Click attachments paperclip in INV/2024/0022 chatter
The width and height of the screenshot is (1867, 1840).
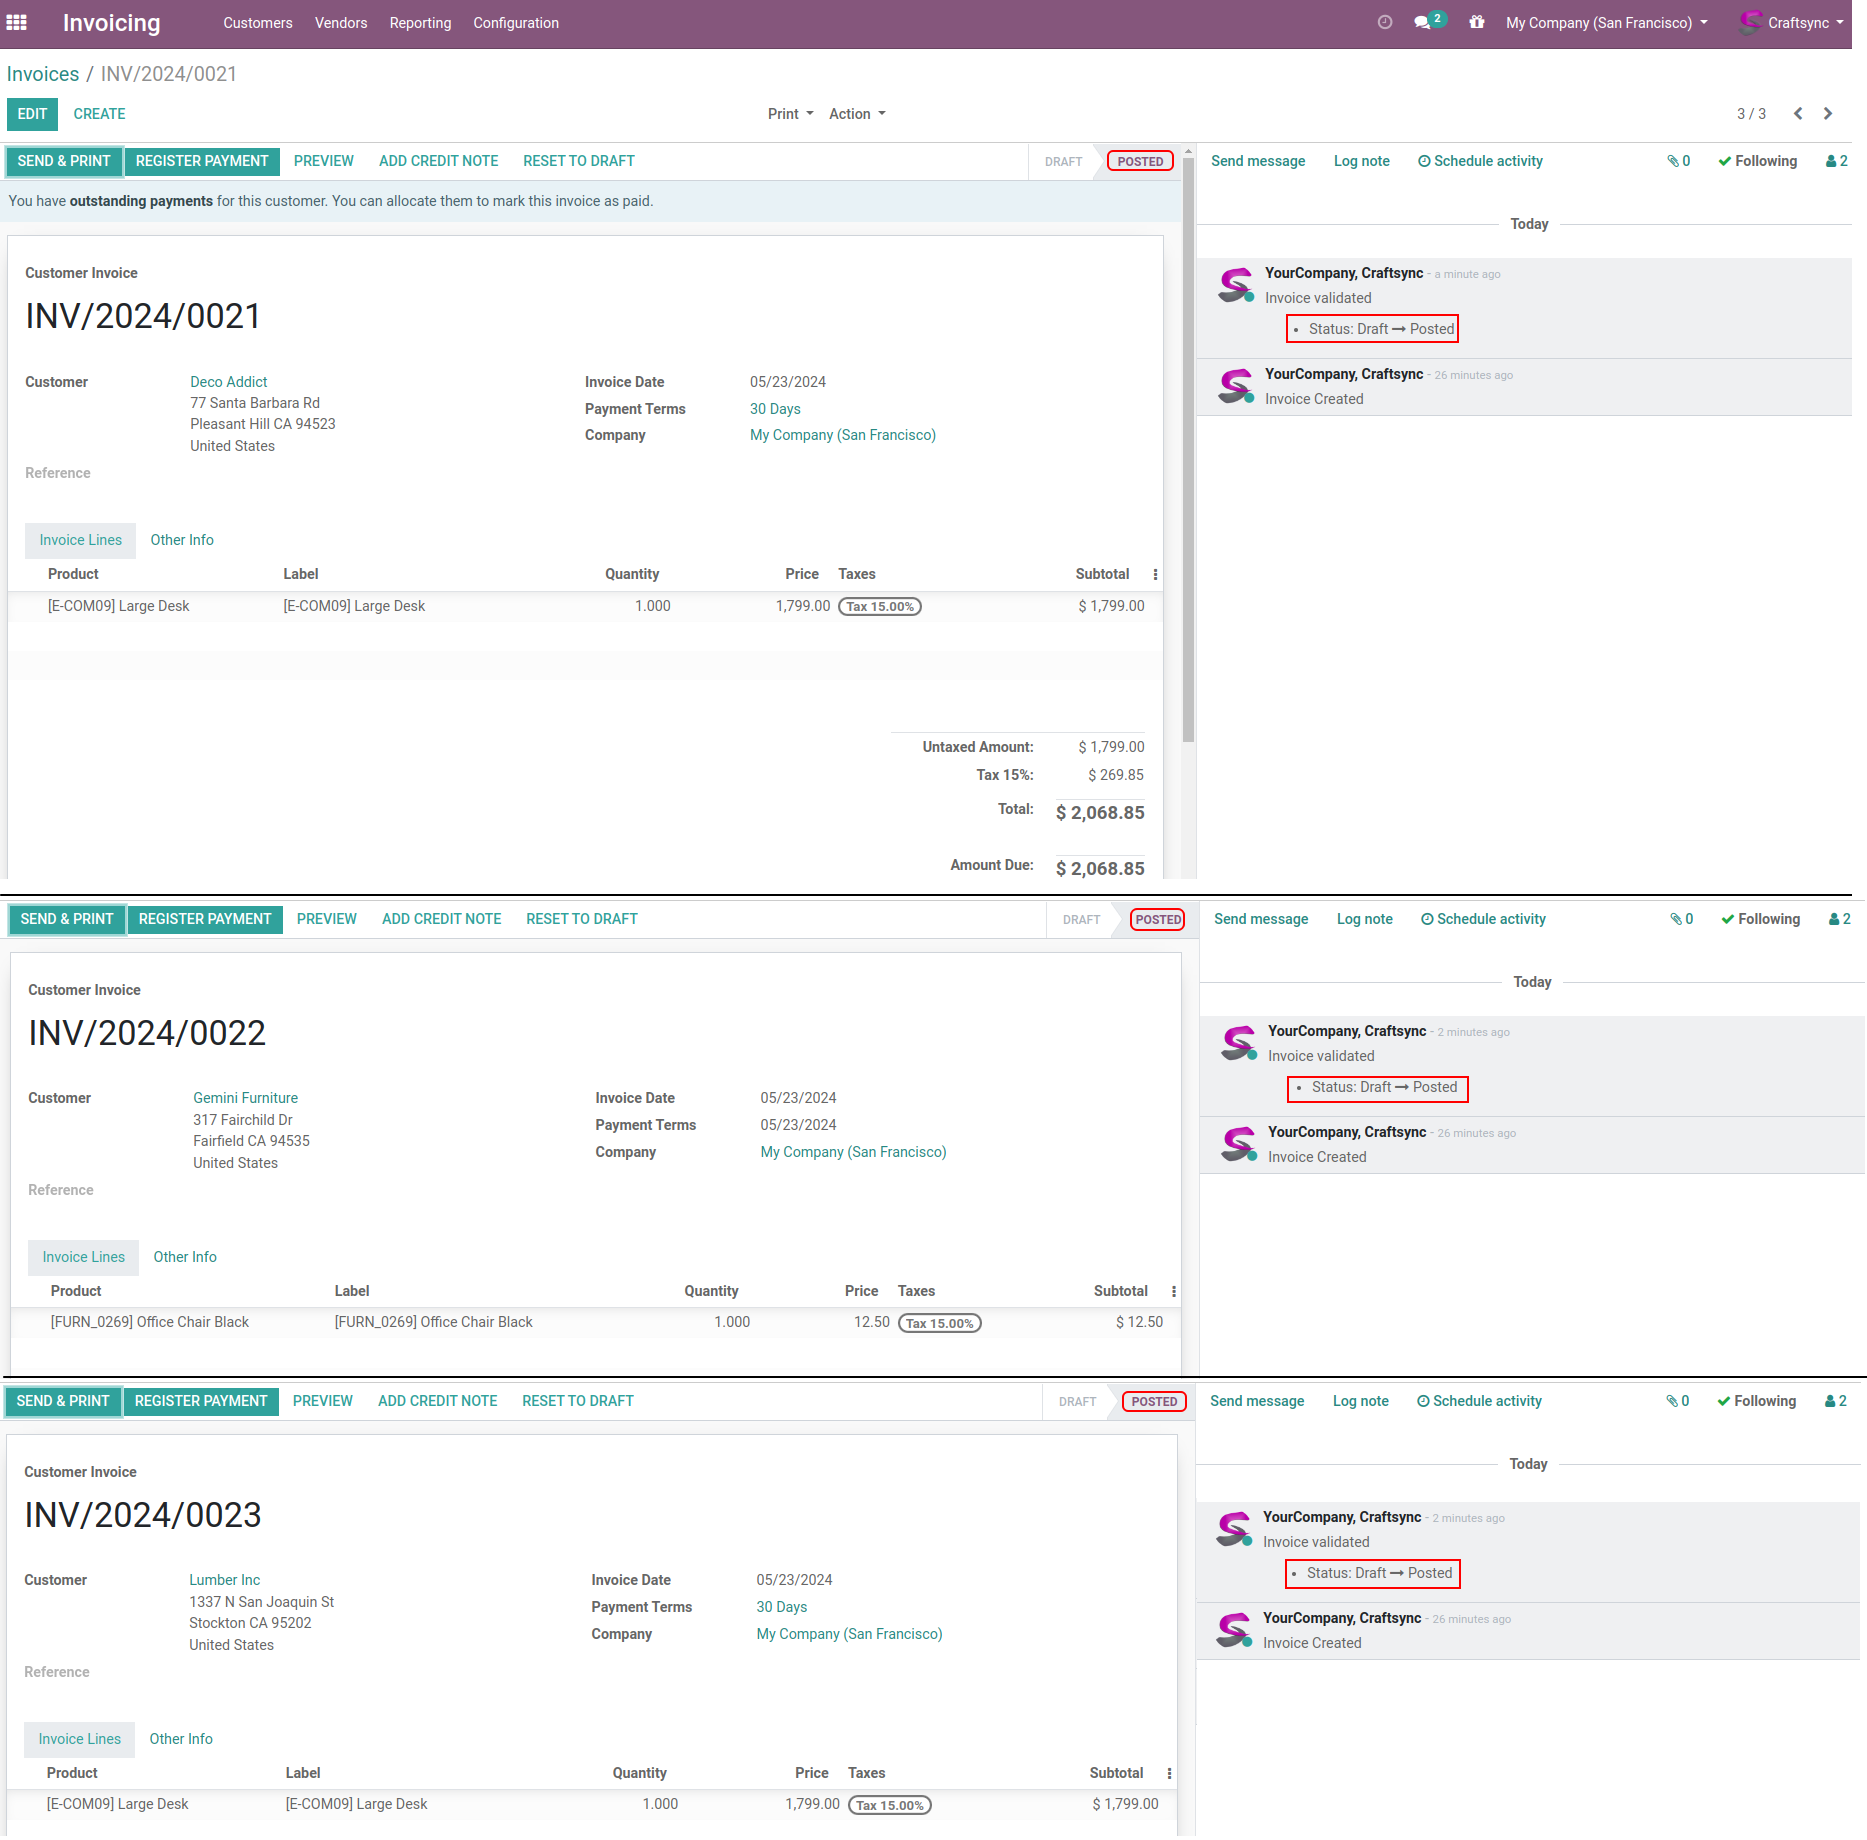point(1681,919)
